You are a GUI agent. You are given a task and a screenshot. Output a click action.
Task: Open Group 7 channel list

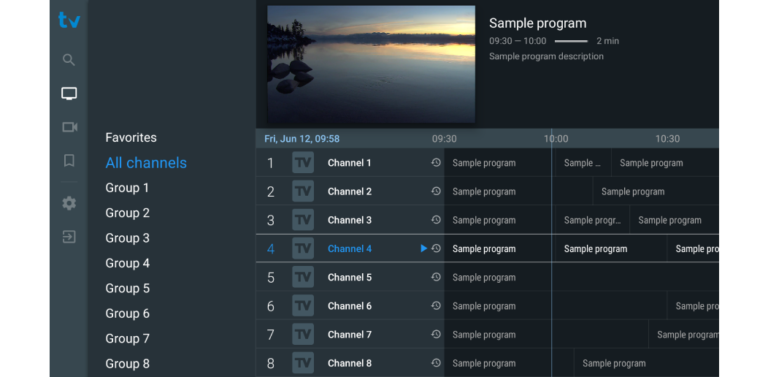tap(127, 338)
